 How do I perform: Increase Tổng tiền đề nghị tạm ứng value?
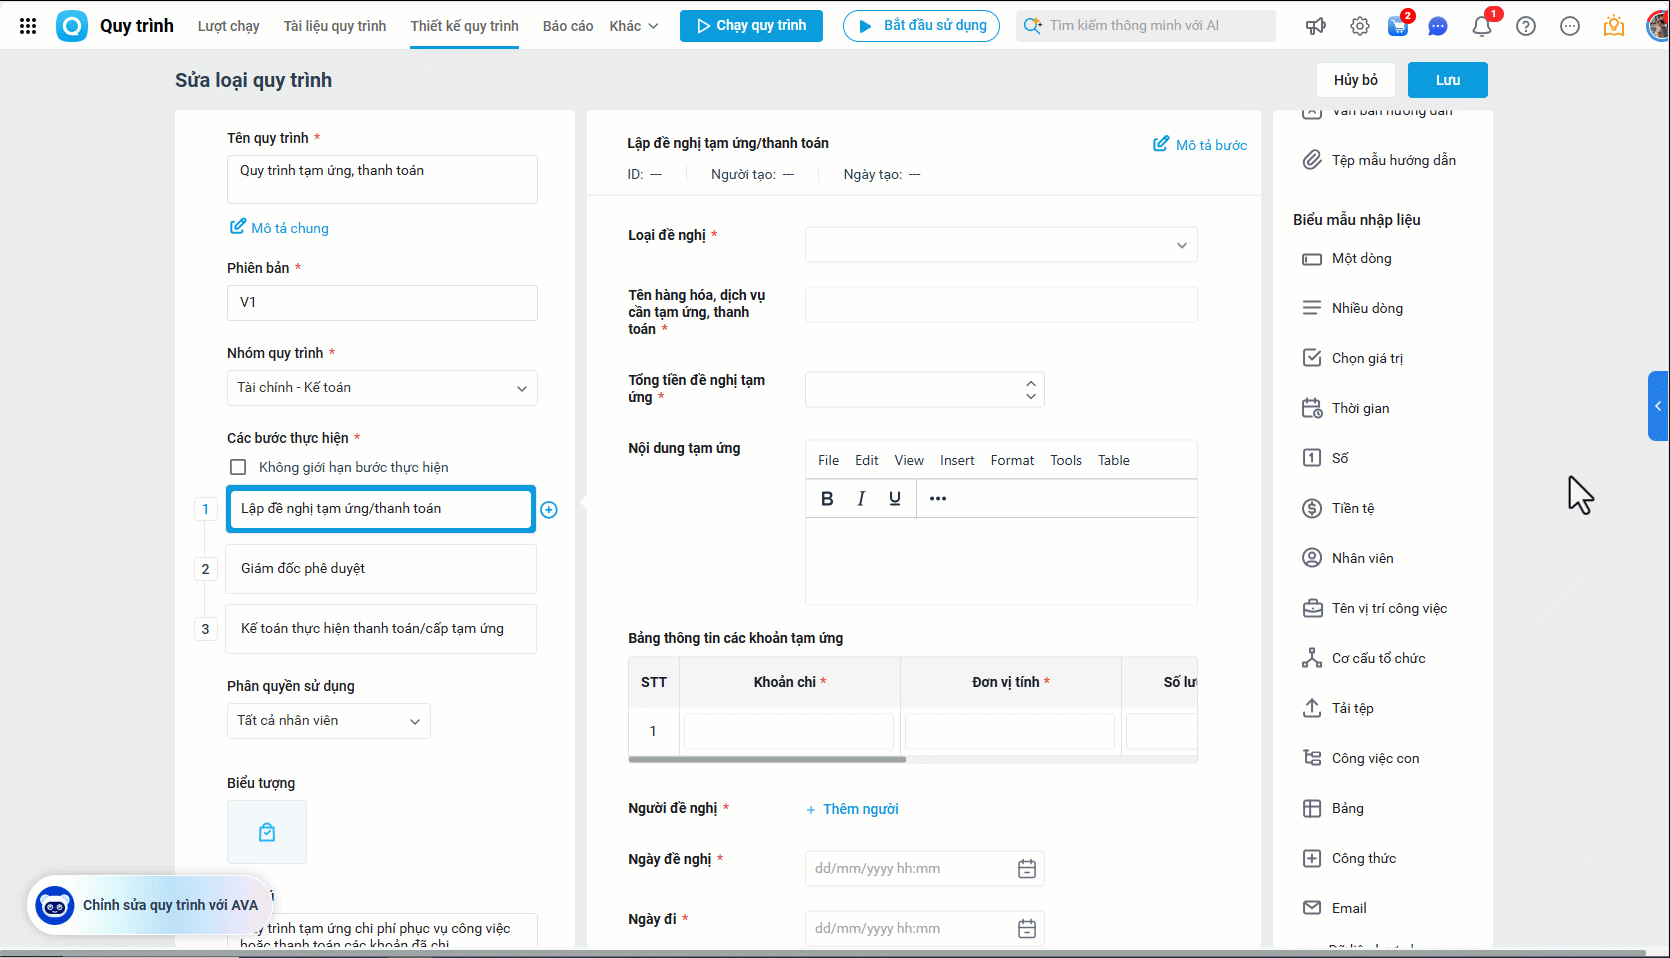coord(1031,383)
